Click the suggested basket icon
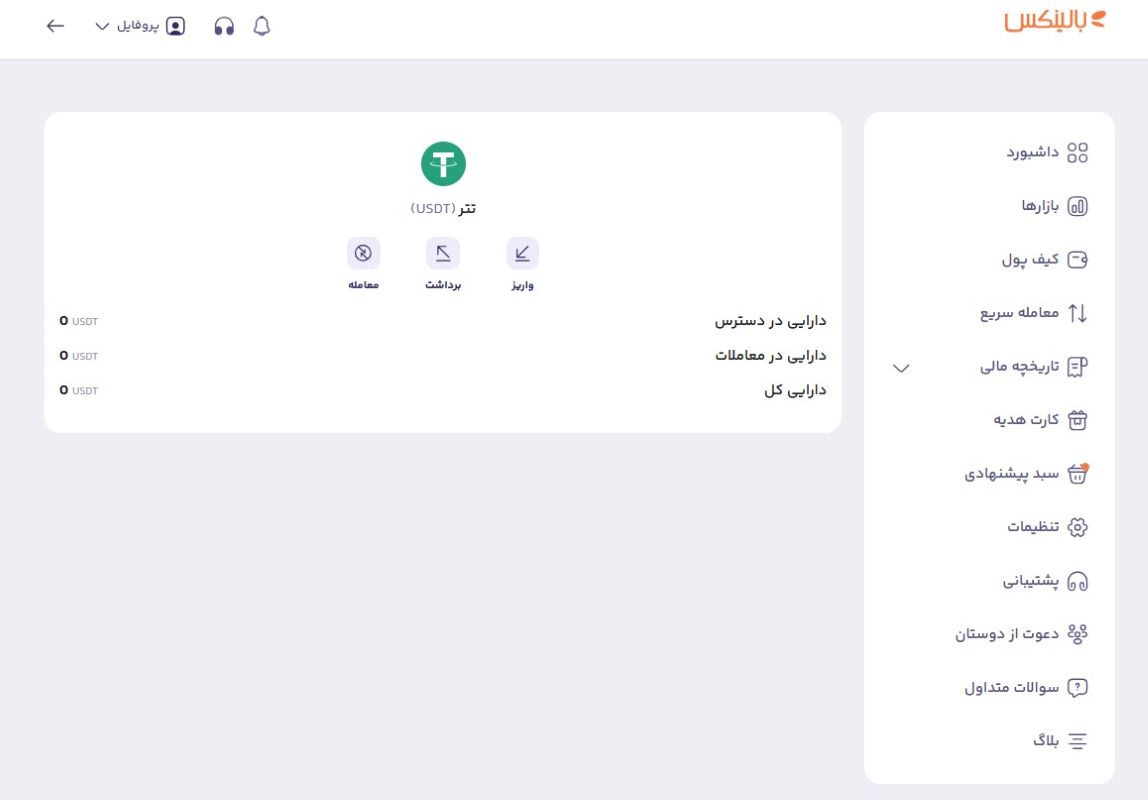Viewport: 1148px width, 800px height. click(x=1077, y=474)
